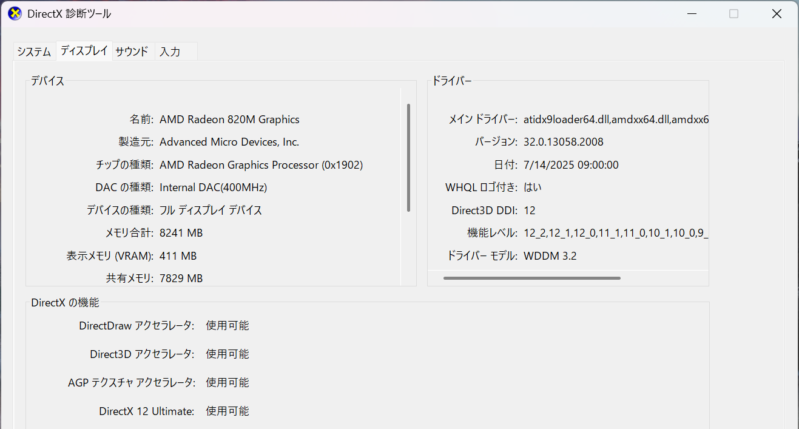799x429 pixels.
Task: Click Direct3D アクセラレータ status 使用可能
Action: [227, 354]
